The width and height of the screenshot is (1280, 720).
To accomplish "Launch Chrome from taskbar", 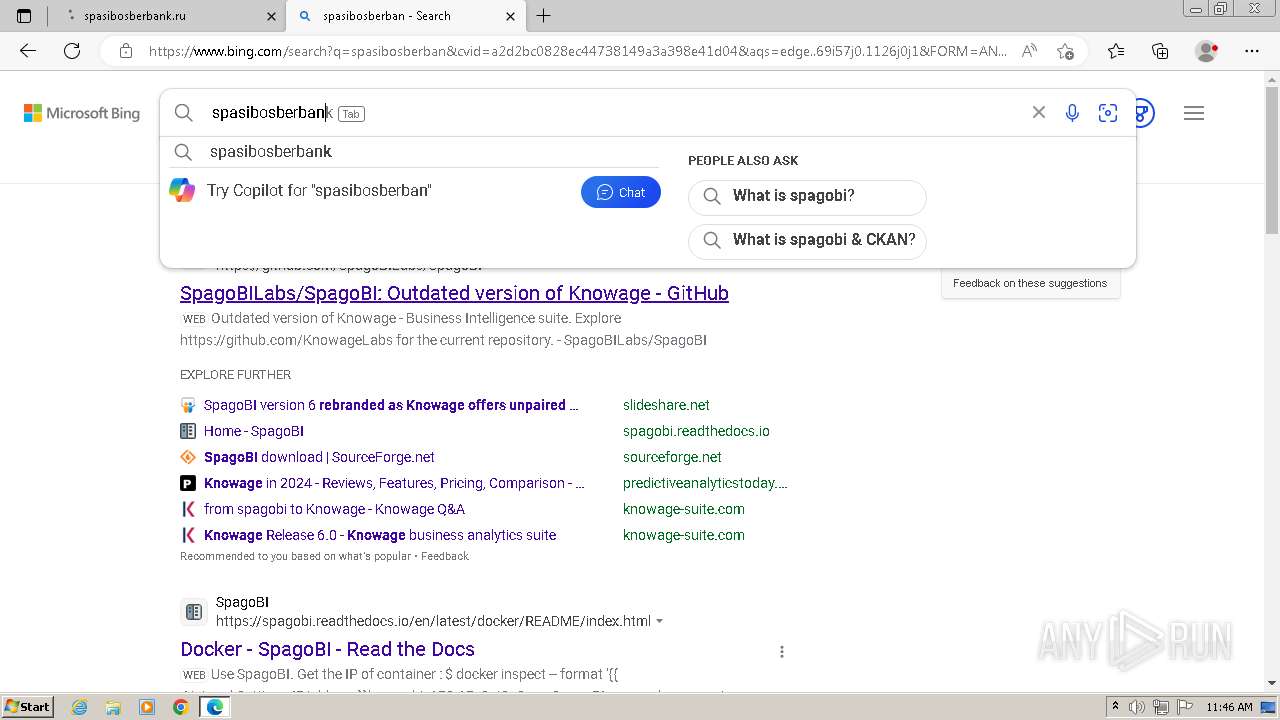I will [180, 707].
